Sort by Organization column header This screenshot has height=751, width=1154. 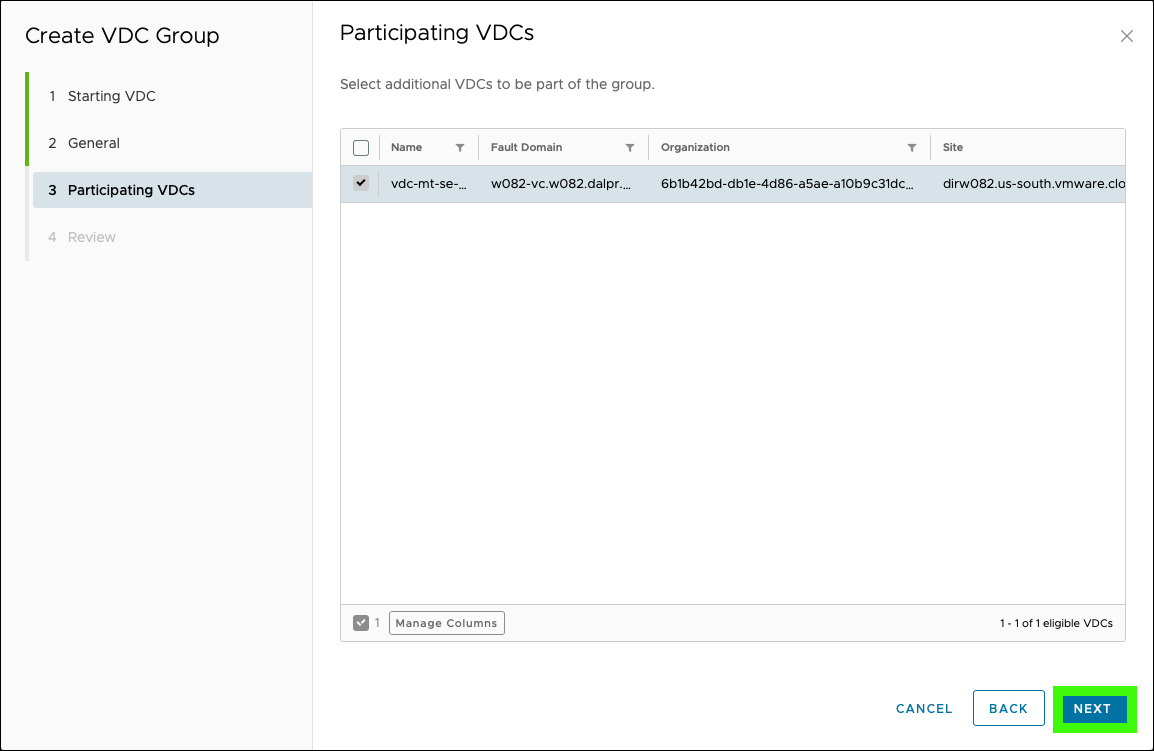pyautogui.click(x=695, y=147)
